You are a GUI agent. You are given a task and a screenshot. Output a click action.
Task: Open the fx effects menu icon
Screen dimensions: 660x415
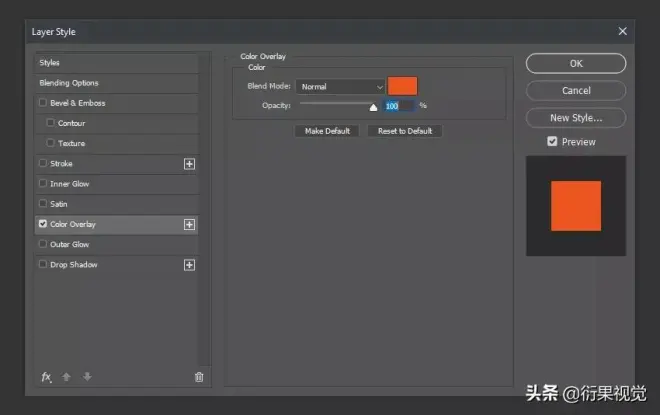pos(46,377)
